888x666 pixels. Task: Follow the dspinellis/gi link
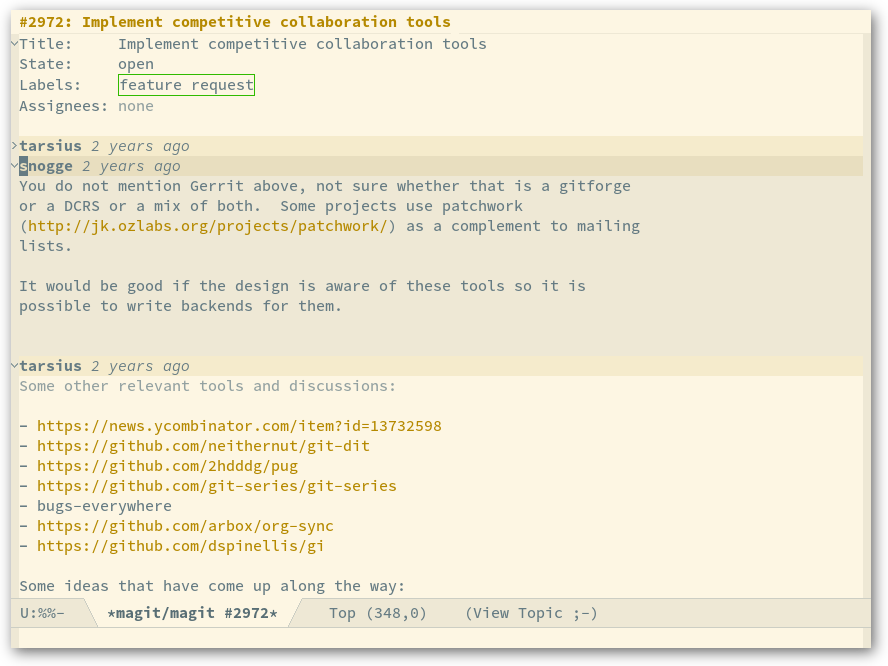tap(181, 546)
